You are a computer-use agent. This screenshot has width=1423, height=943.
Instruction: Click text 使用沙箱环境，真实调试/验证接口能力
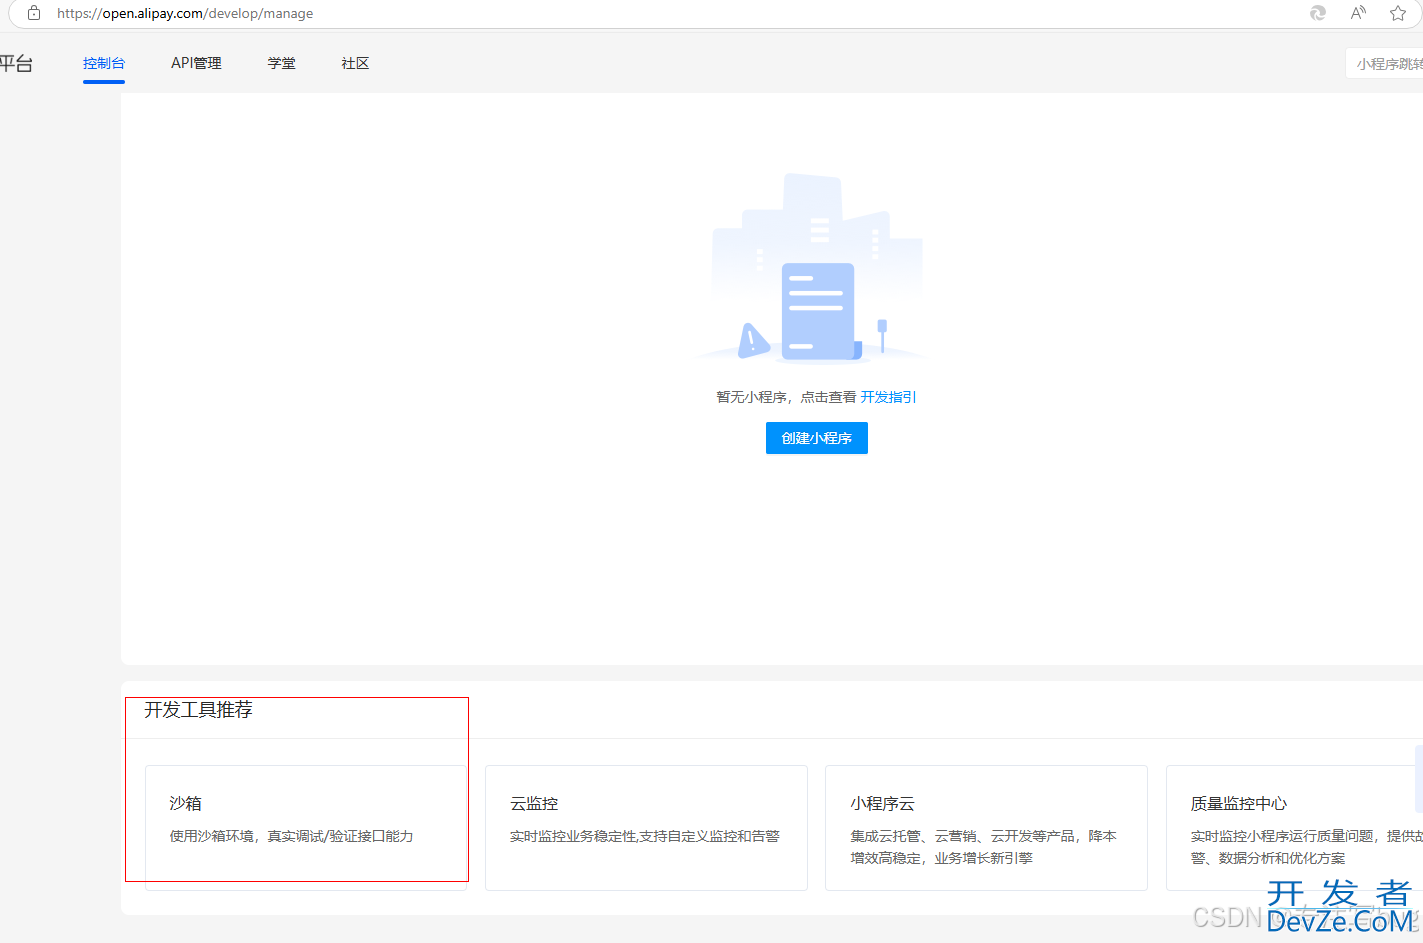pos(291,836)
